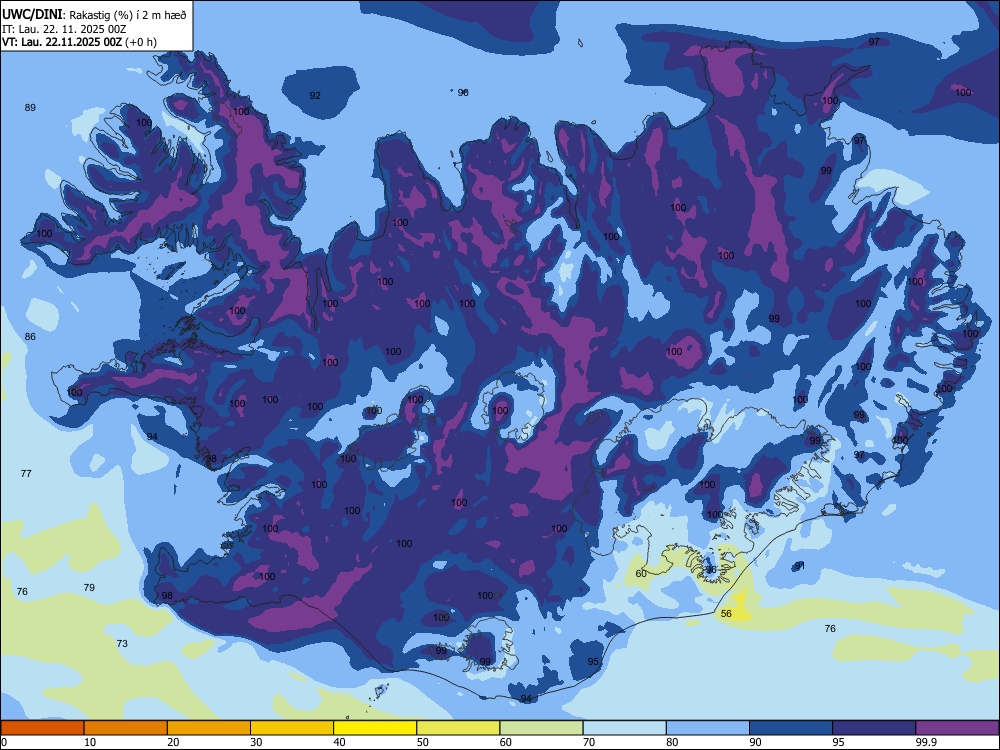Screen dimensions: 1000x750
Task: Click legend tick label '20'
Action: (173, 742)
